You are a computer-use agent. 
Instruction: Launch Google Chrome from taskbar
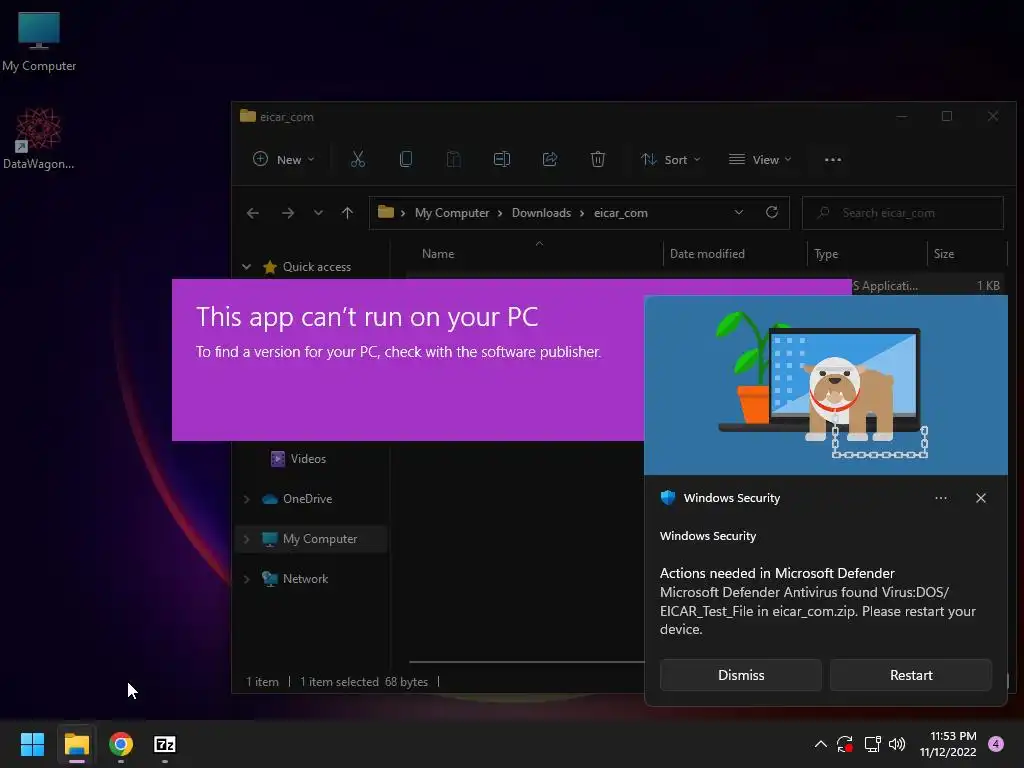point(121,744)
